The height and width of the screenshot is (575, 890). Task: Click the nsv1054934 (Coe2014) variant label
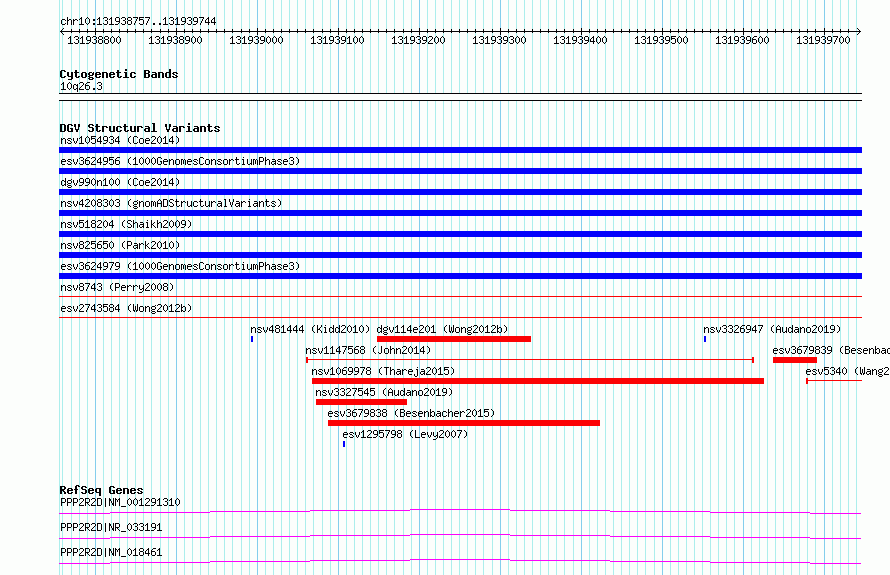point(120,140)
